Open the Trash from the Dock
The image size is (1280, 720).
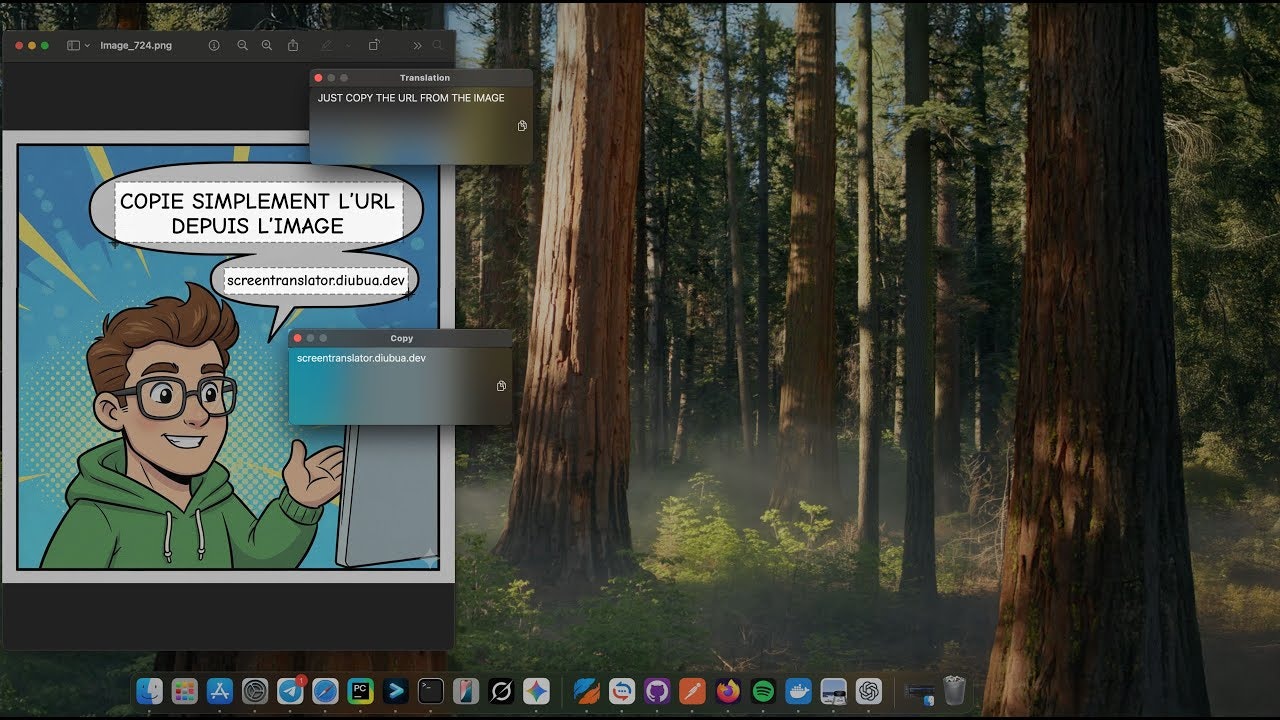(952, 690)
